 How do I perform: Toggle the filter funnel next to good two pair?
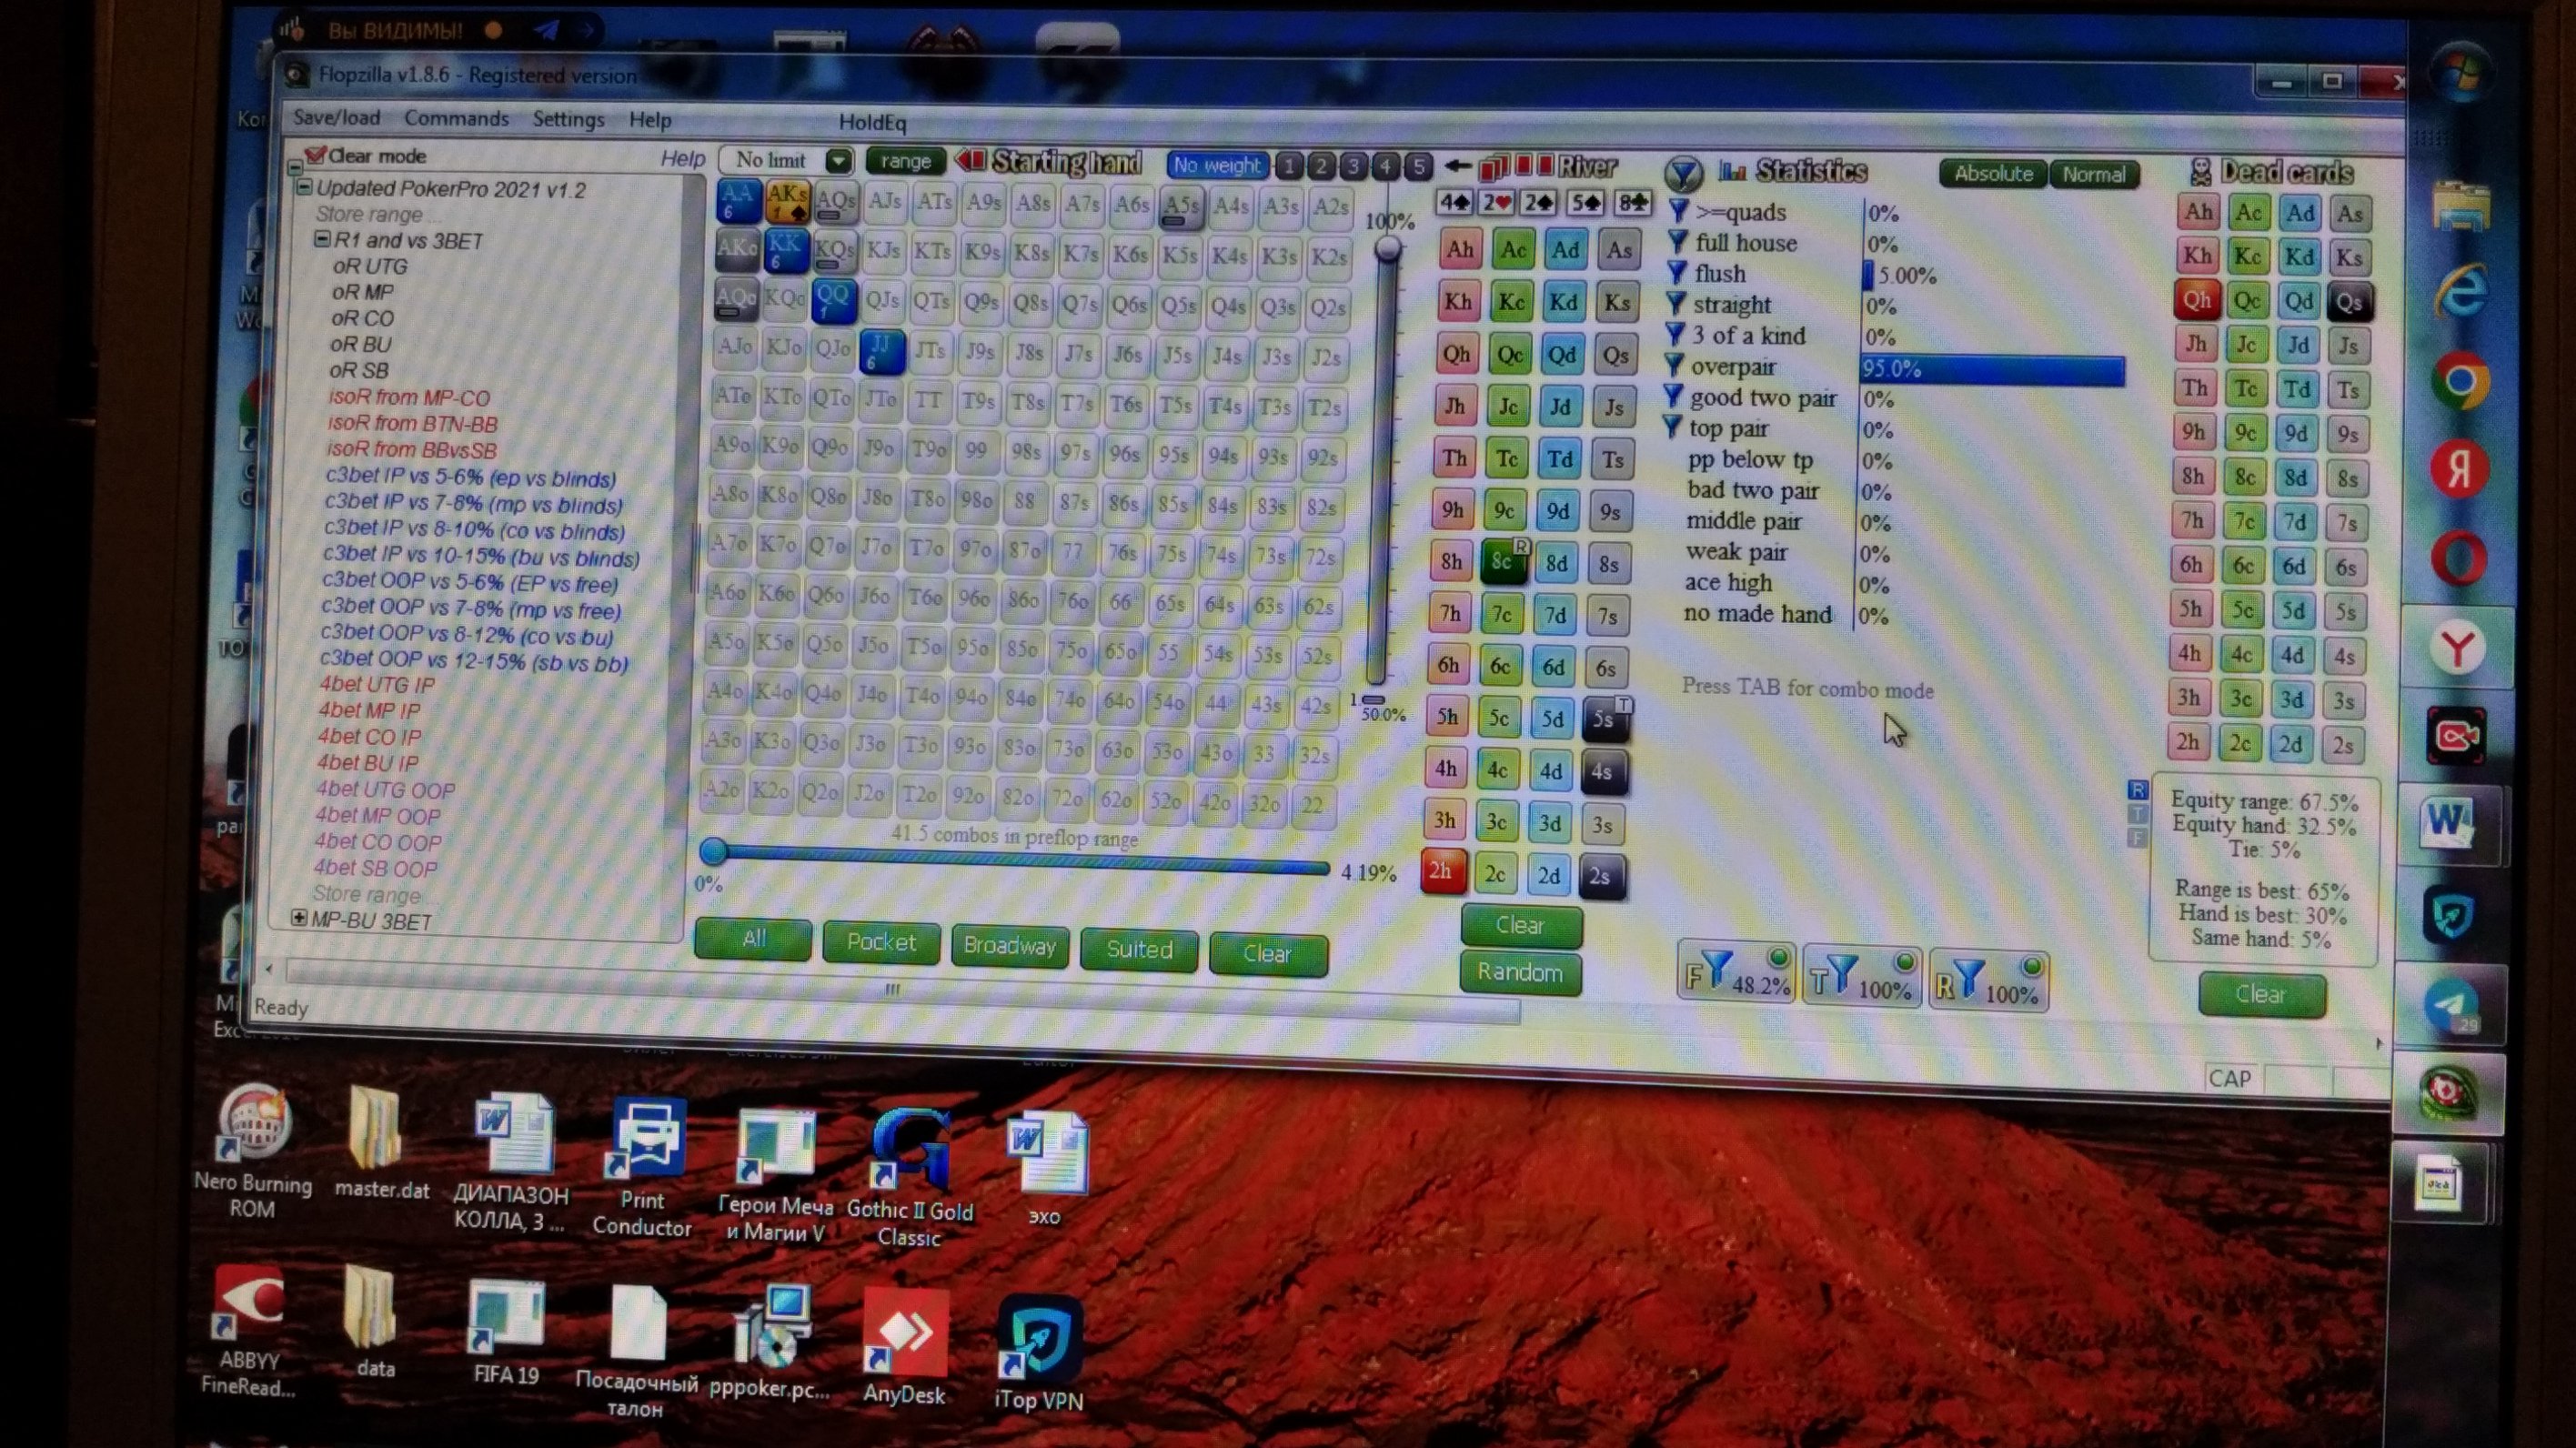pyautogui.click(x=1673, y=396)
